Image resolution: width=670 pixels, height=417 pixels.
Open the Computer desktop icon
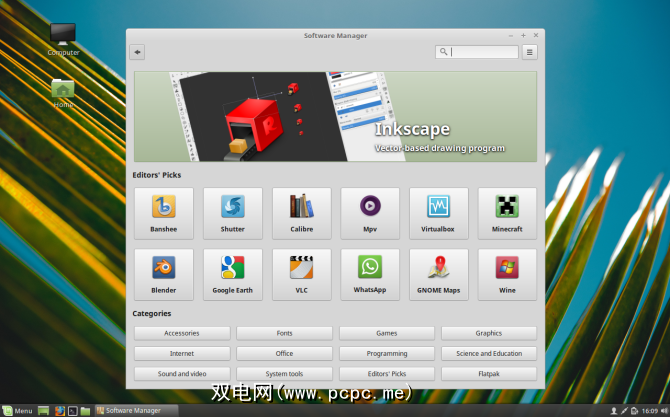click(63, 39)
